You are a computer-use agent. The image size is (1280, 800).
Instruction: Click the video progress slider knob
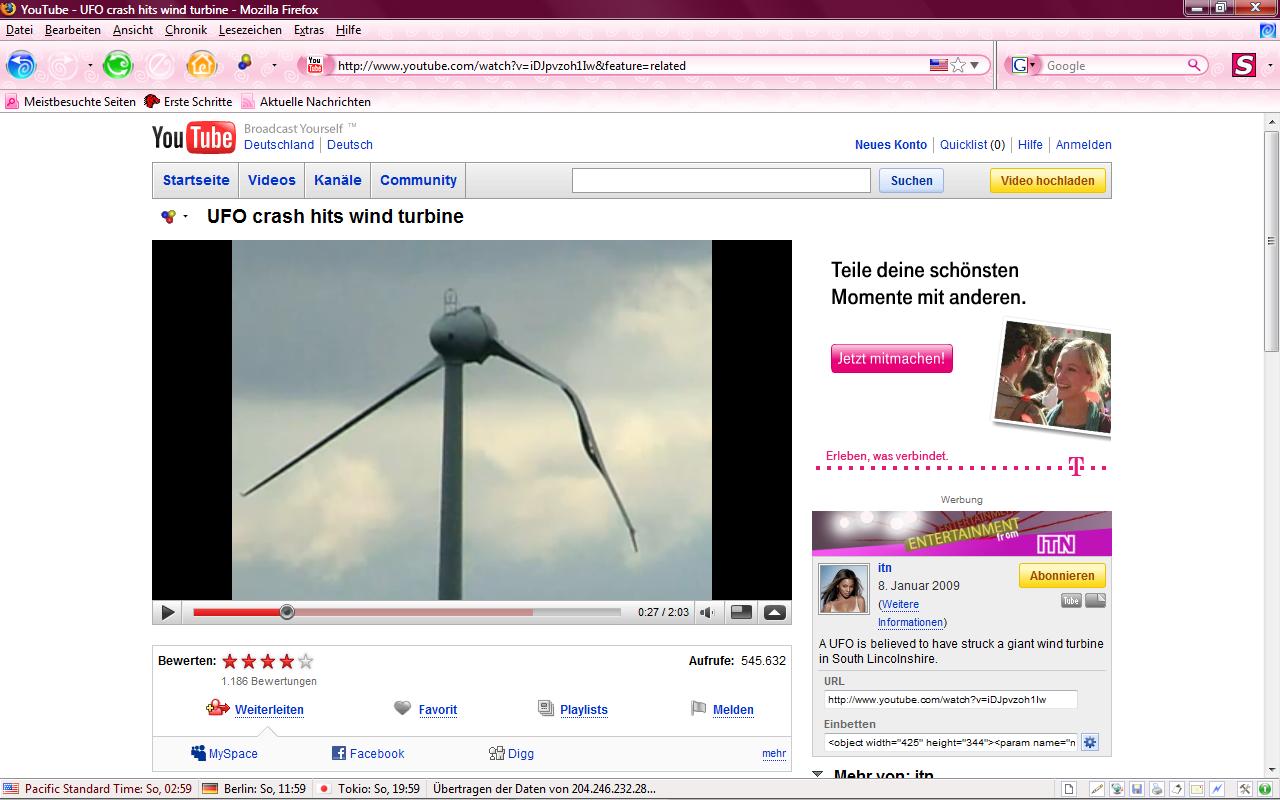click(x=287, y=612)
